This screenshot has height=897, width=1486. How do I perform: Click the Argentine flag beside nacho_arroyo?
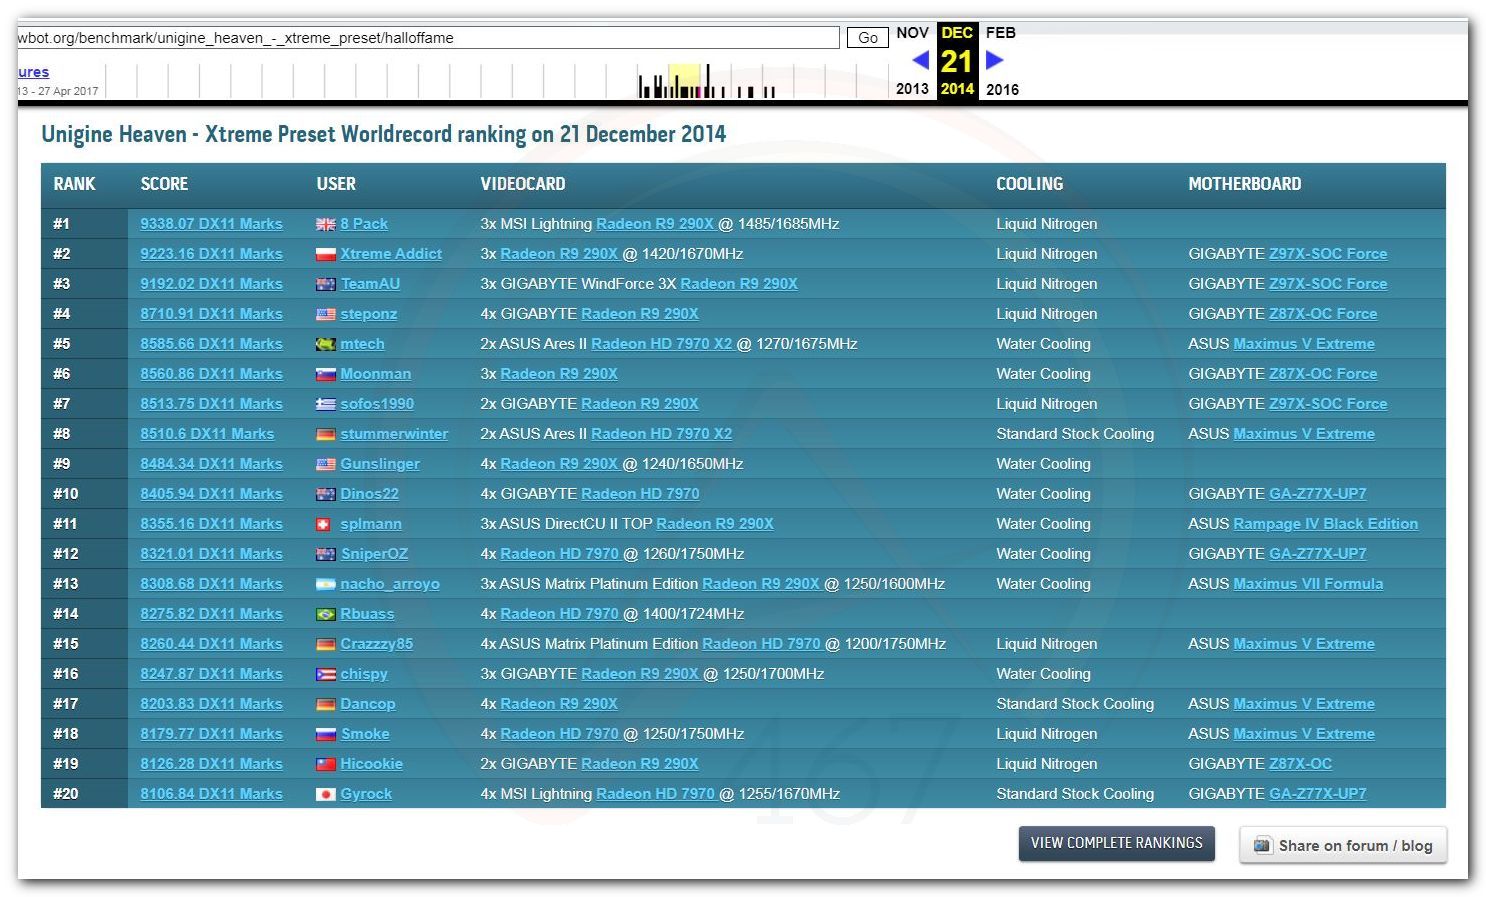coord(325,585)
